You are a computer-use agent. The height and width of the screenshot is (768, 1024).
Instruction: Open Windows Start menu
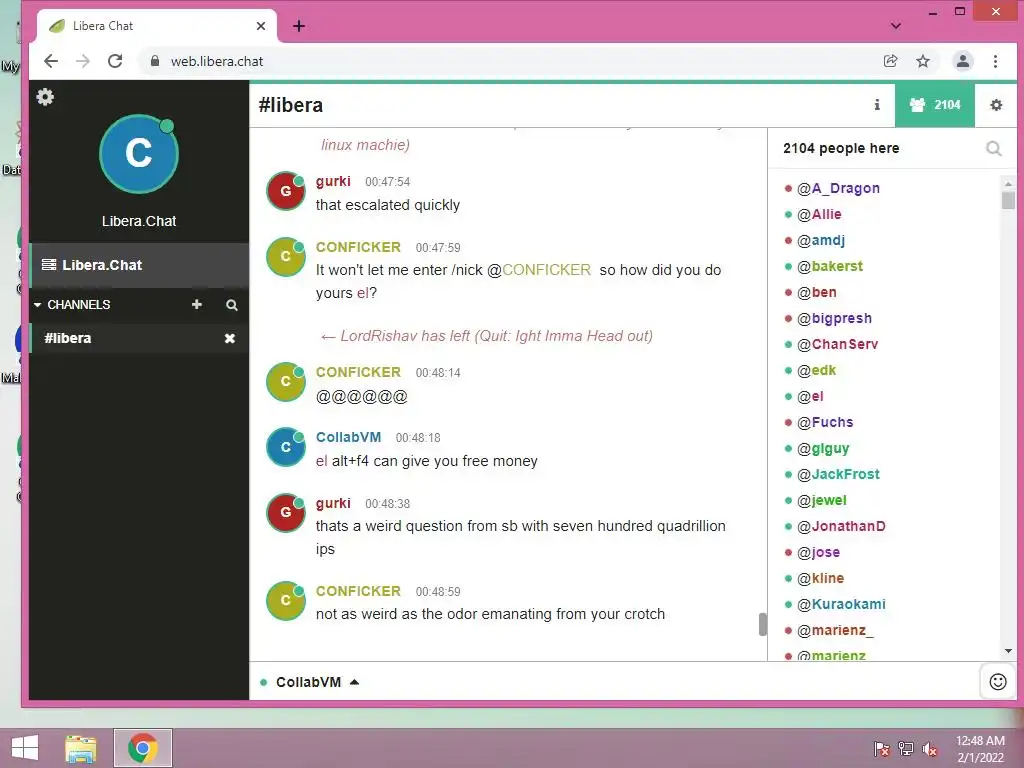(x=25, y=748)
